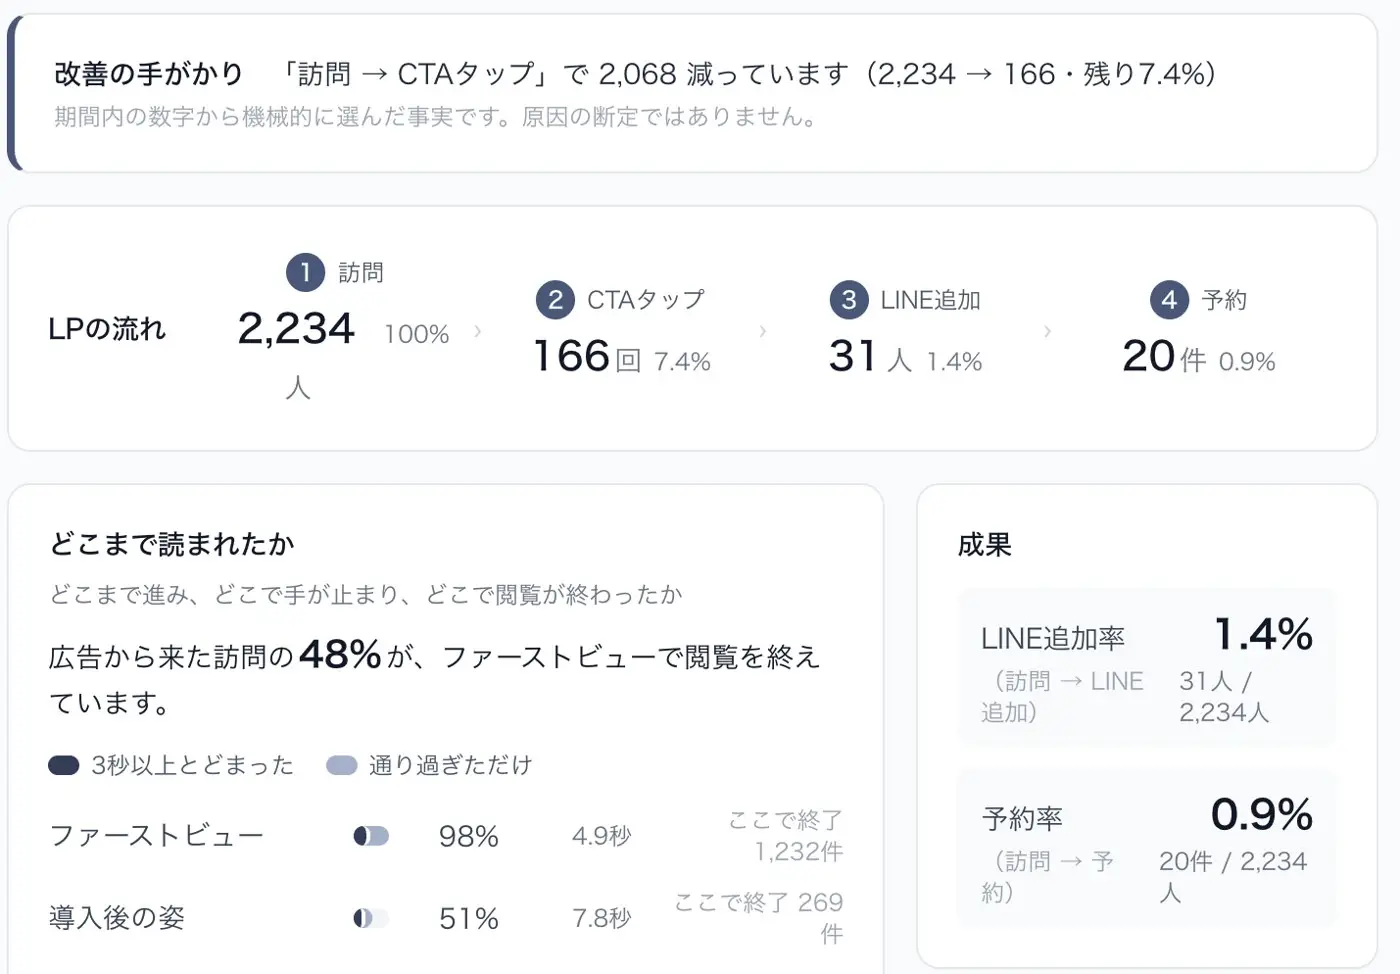Click the ファーストビュー row label
The image size is (1400, 974).
pyautogui.click(x=157, y=836)
